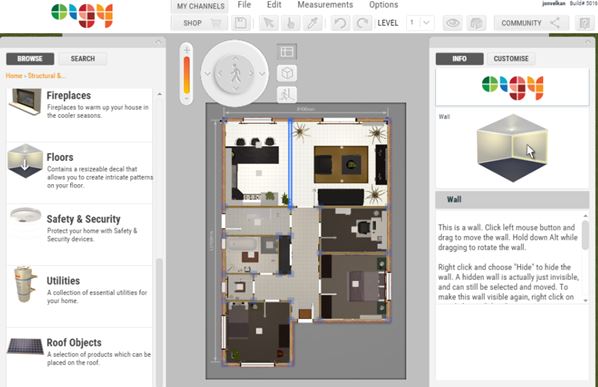Screen dimensions: 598x387
Task: Open the SHOP cart button
Action: tap(199, 23)
